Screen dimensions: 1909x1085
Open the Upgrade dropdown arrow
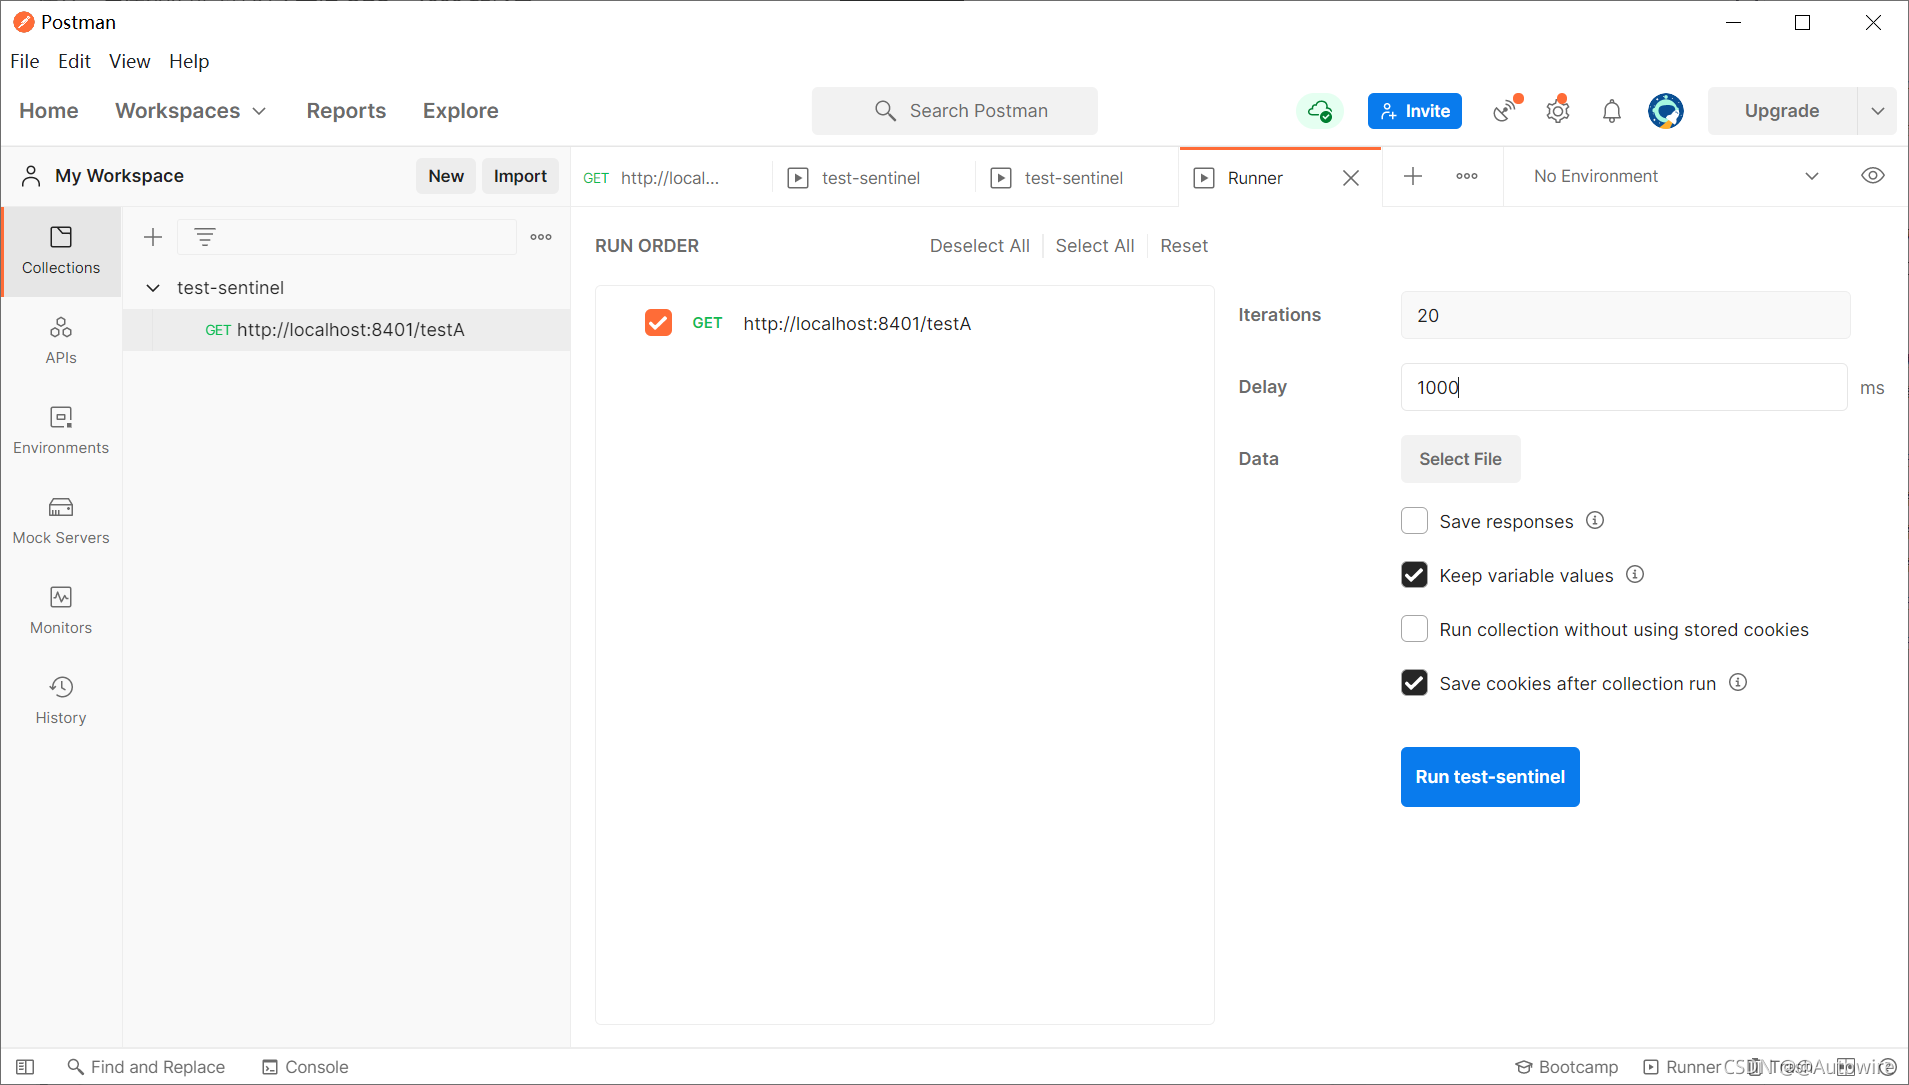1877,111
